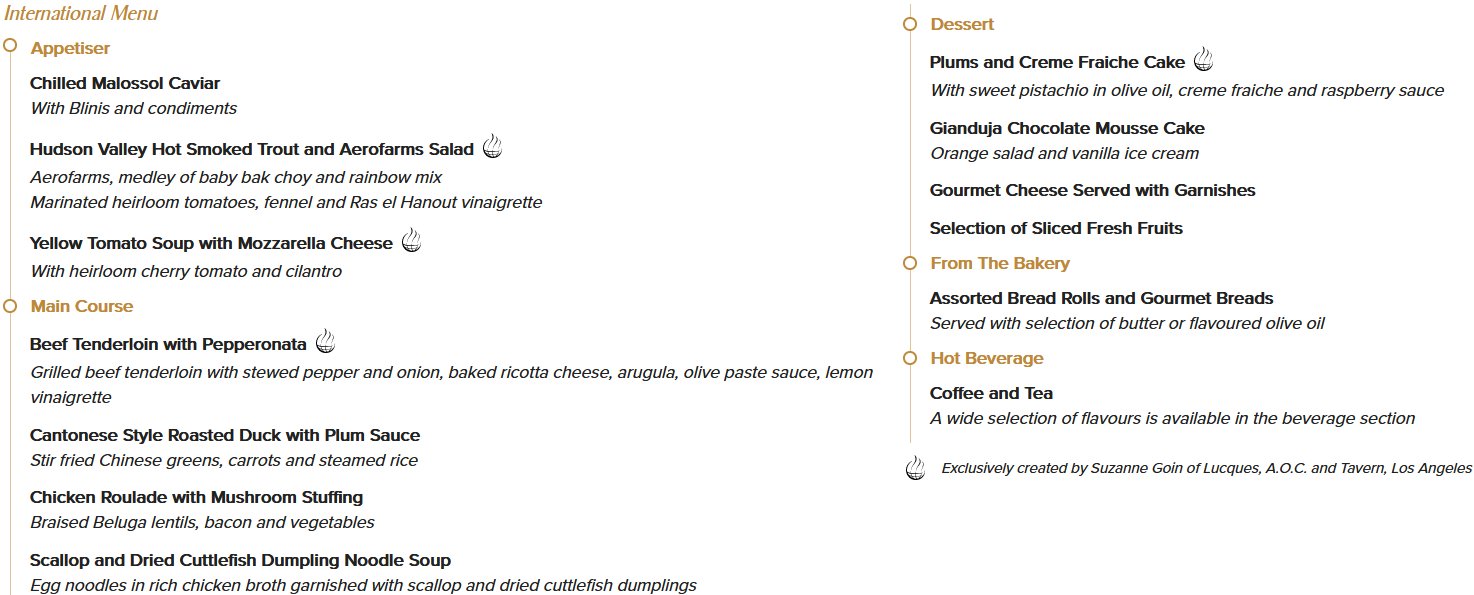1474x595 pixels.
Task: Click the Coffee and Tea item
Action: (991, 393)
